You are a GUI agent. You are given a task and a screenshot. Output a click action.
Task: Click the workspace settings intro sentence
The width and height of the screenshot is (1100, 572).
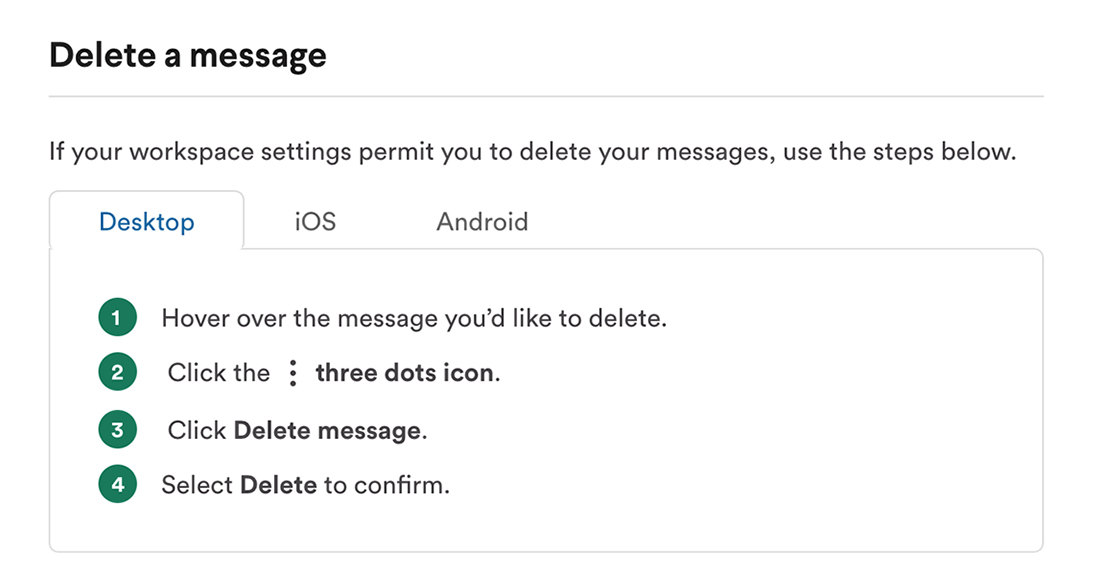532,151
